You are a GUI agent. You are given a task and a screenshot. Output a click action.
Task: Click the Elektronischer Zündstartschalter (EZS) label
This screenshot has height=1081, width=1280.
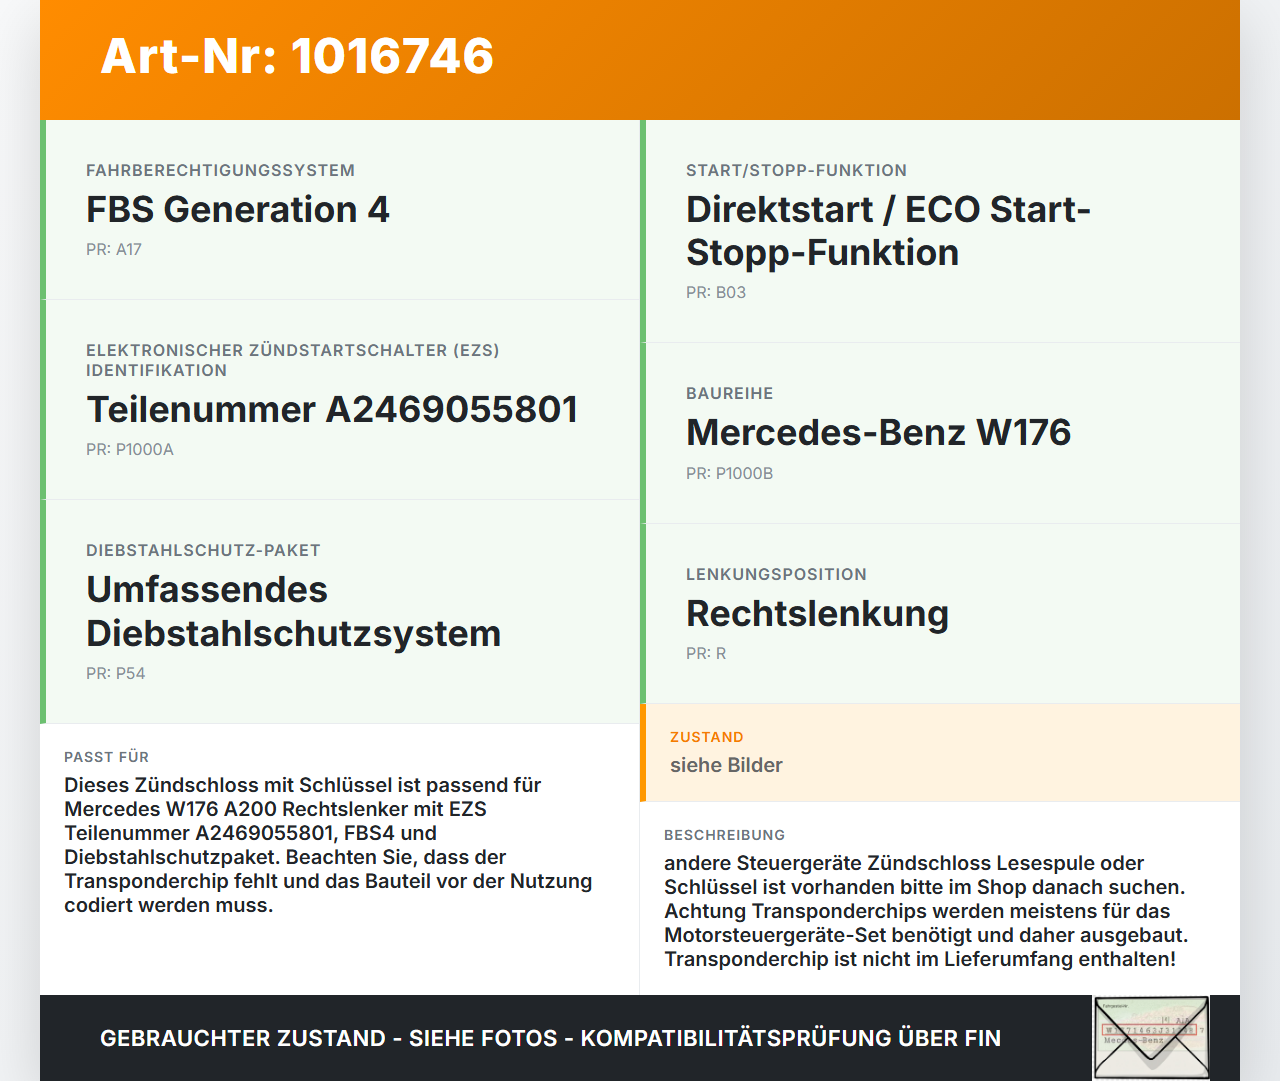[292, 360]
